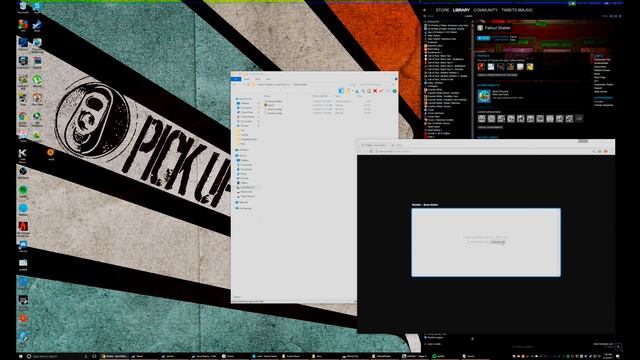Click the red X delete icon in Explorer toolbar
The height and width of the screenshot is (360, 640).
pyautogui.click(x=375, y=91)
